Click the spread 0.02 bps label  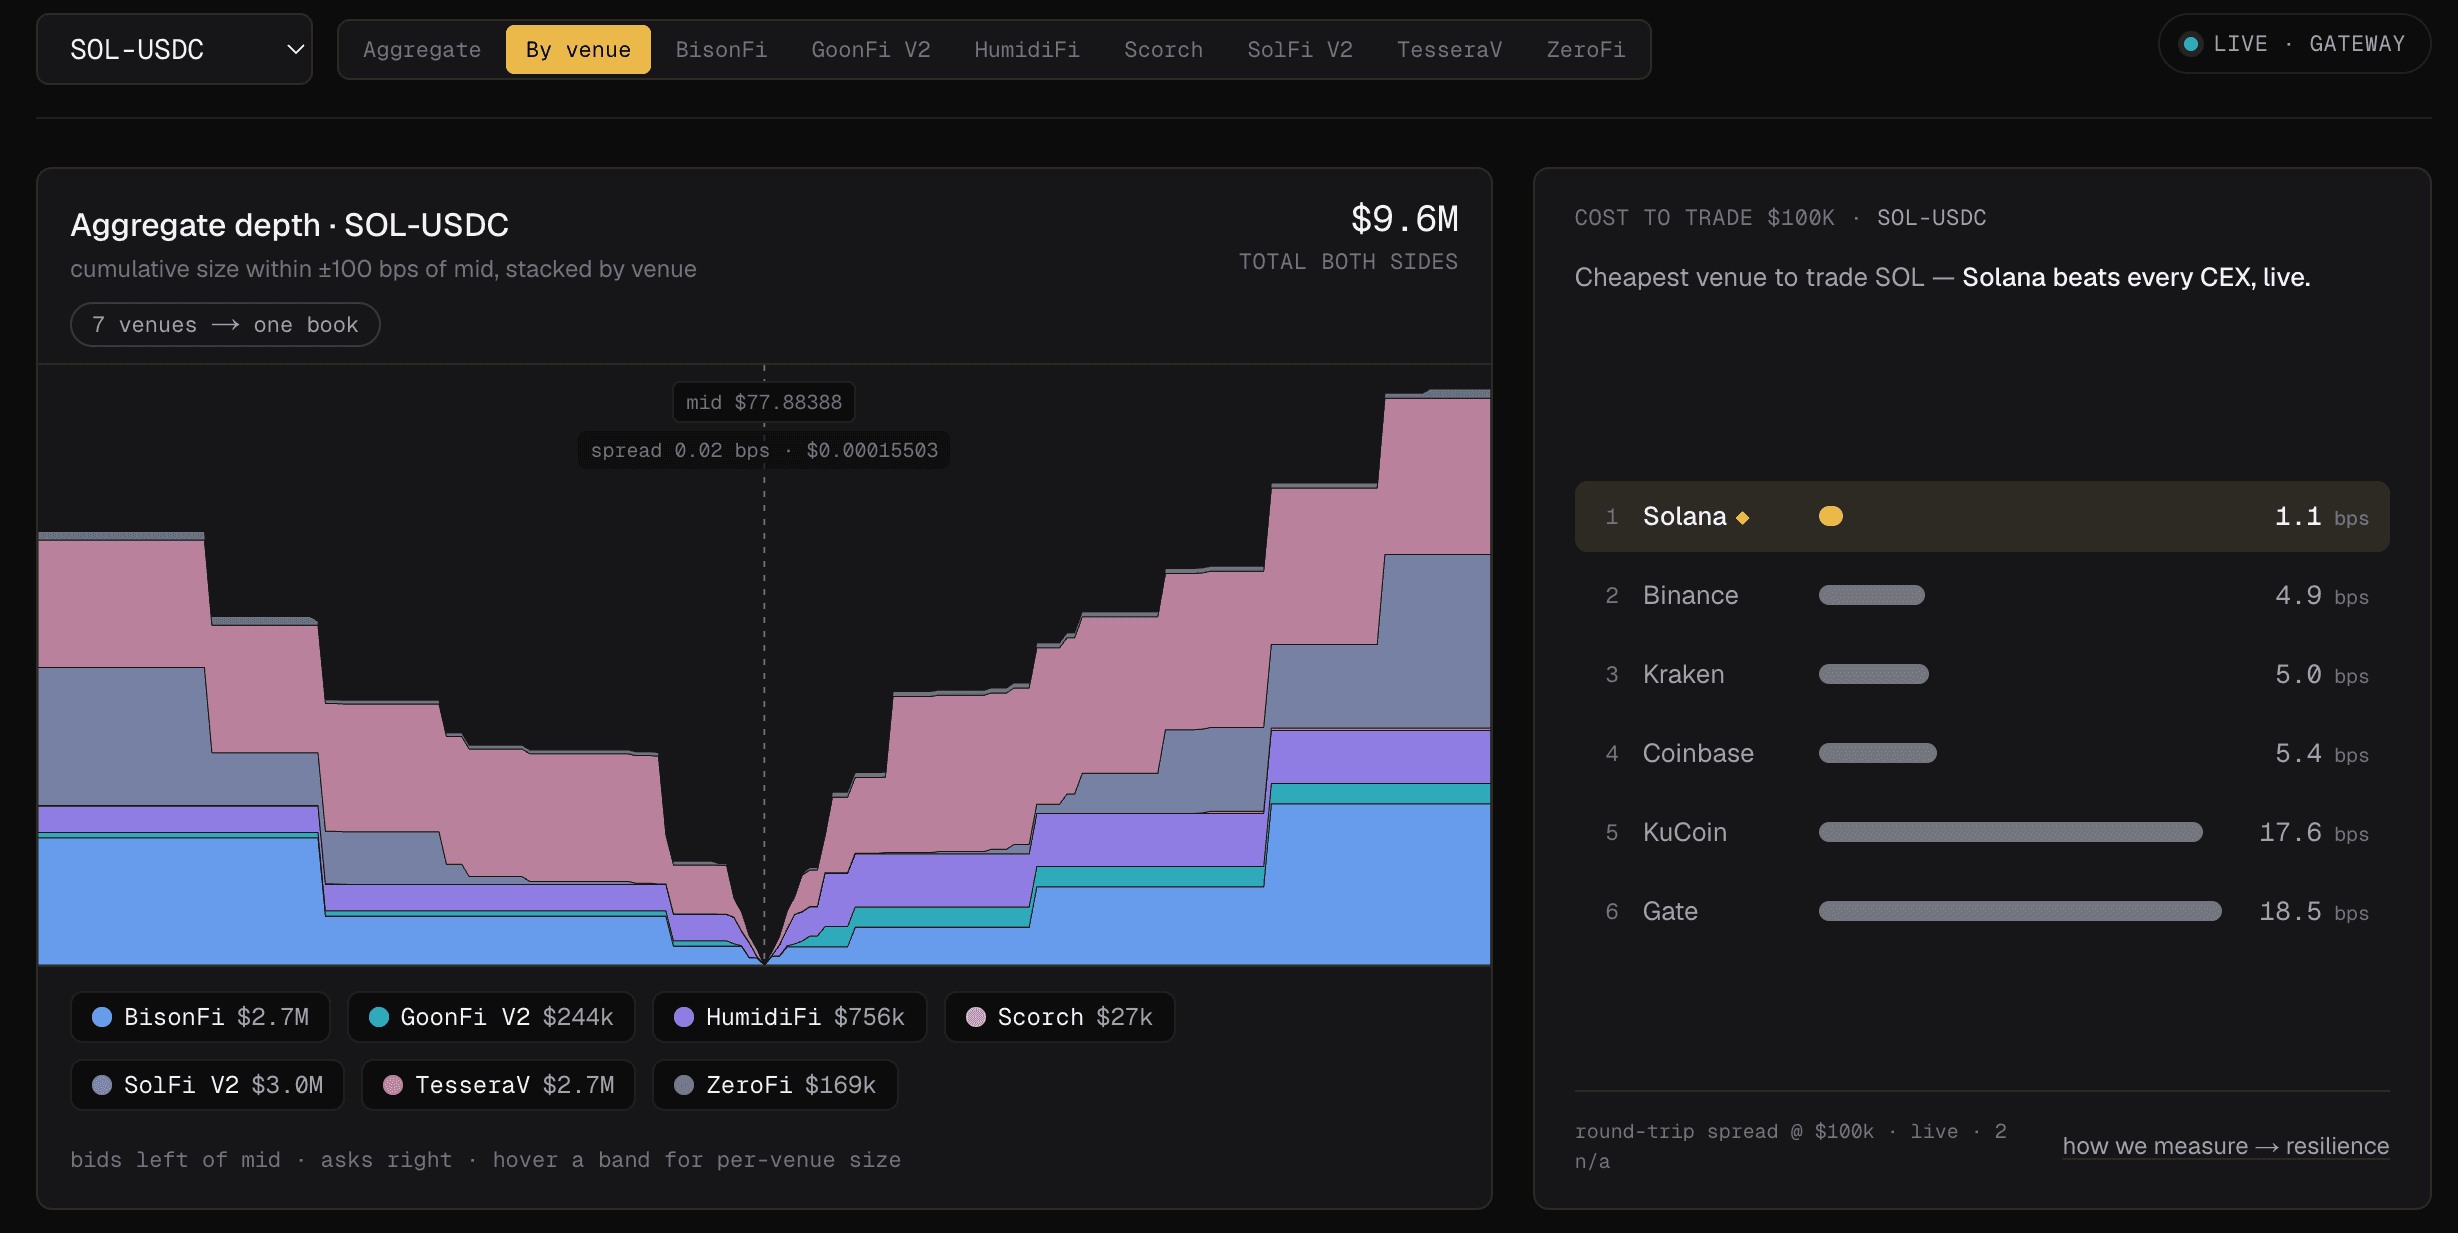coord(764,450)
